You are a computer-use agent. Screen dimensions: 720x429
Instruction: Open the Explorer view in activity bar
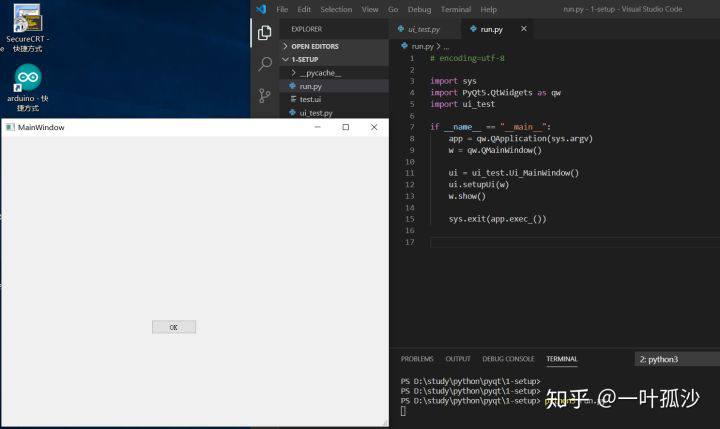[264, 33]
